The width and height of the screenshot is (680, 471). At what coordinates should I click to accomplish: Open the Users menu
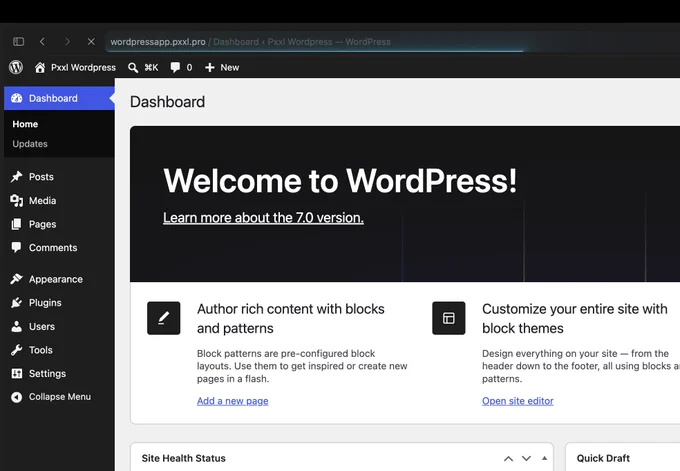59,326
